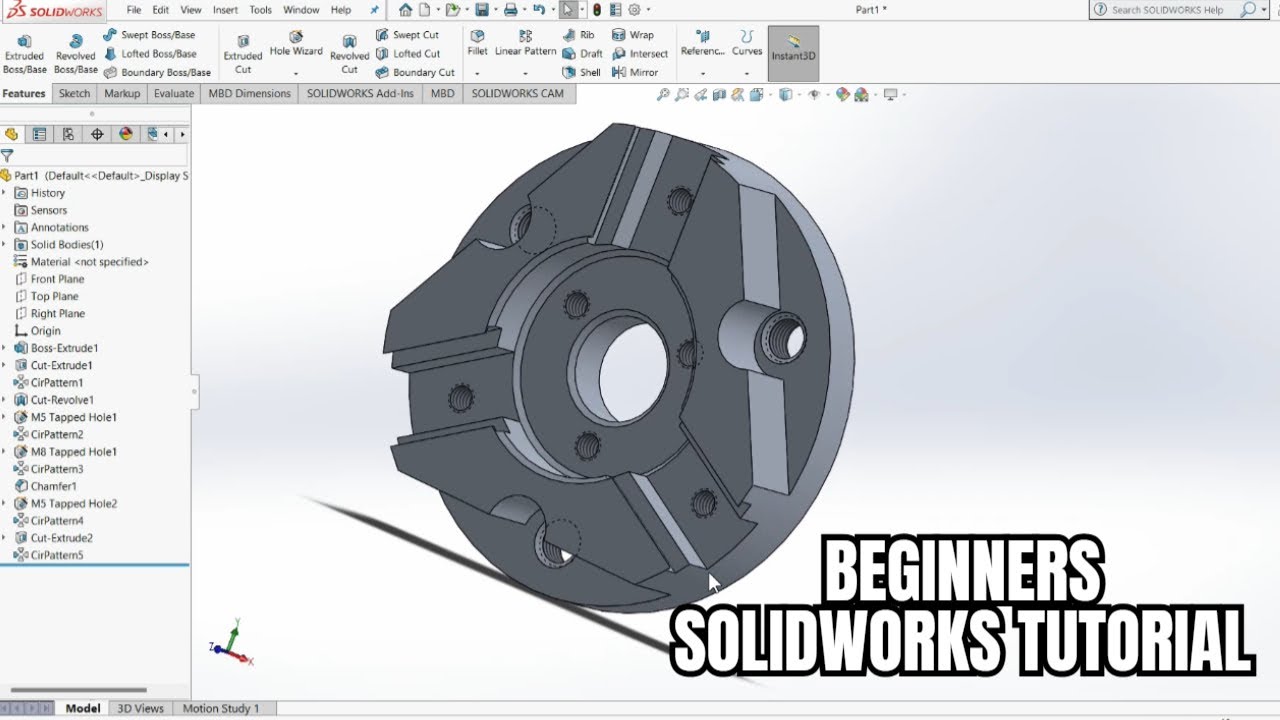Select the Extruded Cut tool
Image resolution: width=1280 pixels, height=720 pixels.
click(243, 55)
